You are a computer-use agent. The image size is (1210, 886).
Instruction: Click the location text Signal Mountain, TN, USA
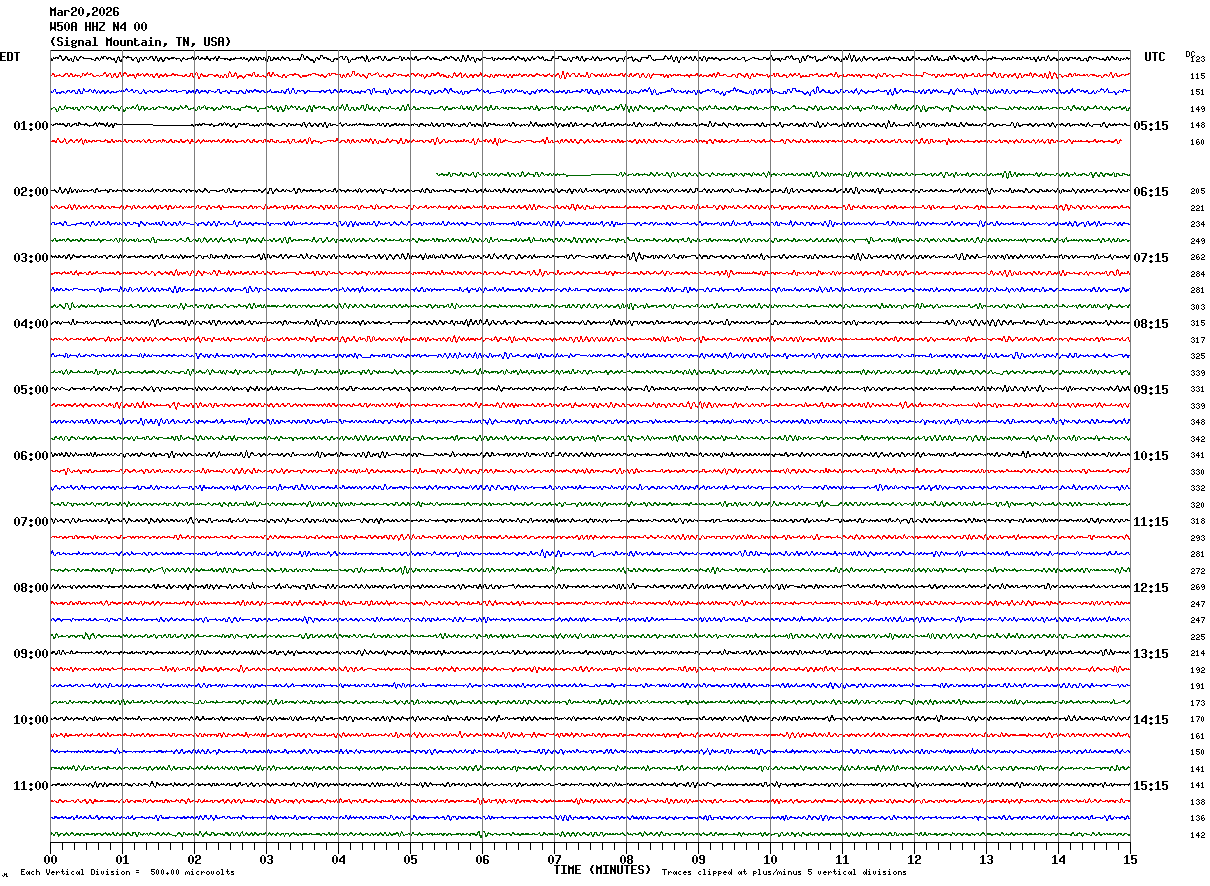140,42
